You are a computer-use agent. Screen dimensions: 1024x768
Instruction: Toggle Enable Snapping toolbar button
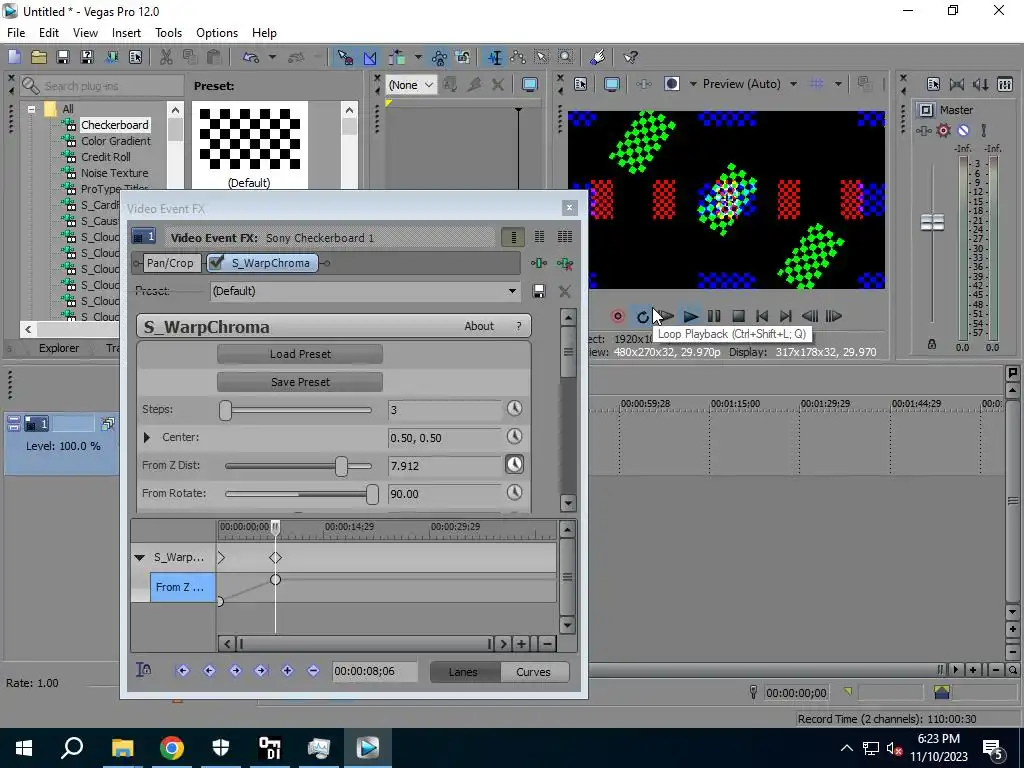[x=345, y=57]
